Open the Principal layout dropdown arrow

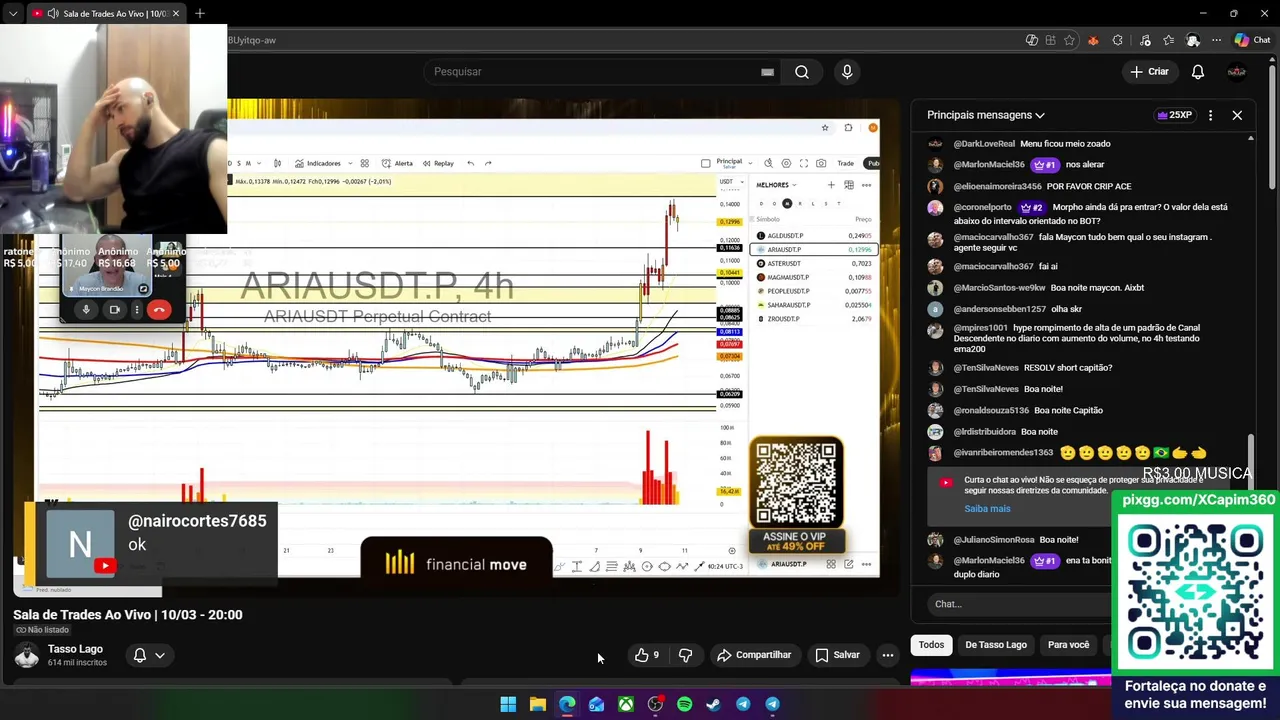[x=750, y=163]
